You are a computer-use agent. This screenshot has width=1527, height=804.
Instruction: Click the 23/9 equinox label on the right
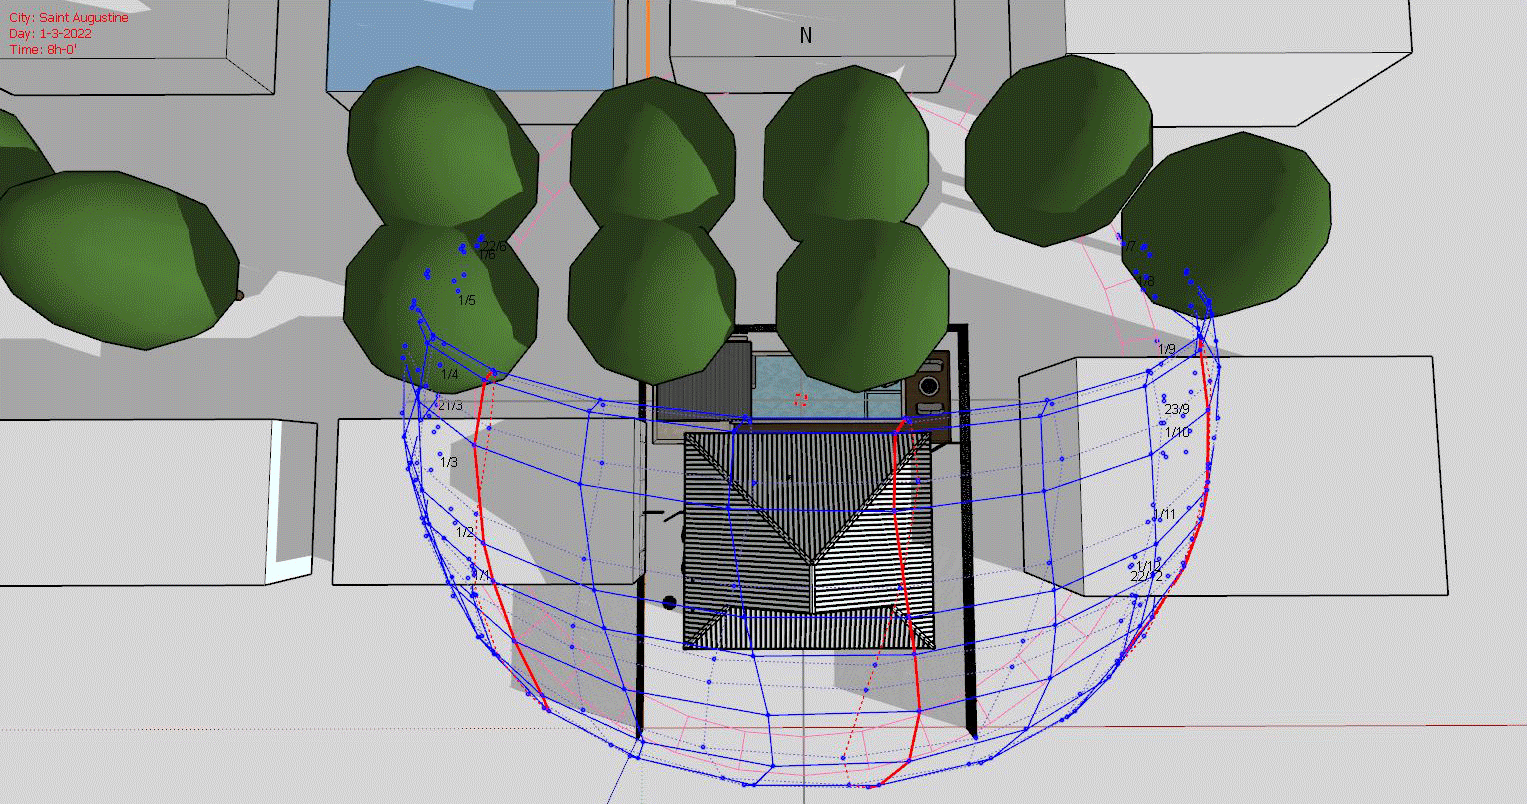coord(1177,409)
